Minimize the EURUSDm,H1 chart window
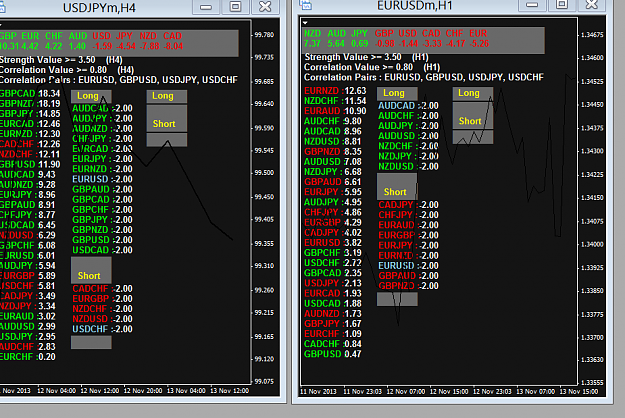Image resolution: width=625 pixels, height=418 pixels. (532, 5)
